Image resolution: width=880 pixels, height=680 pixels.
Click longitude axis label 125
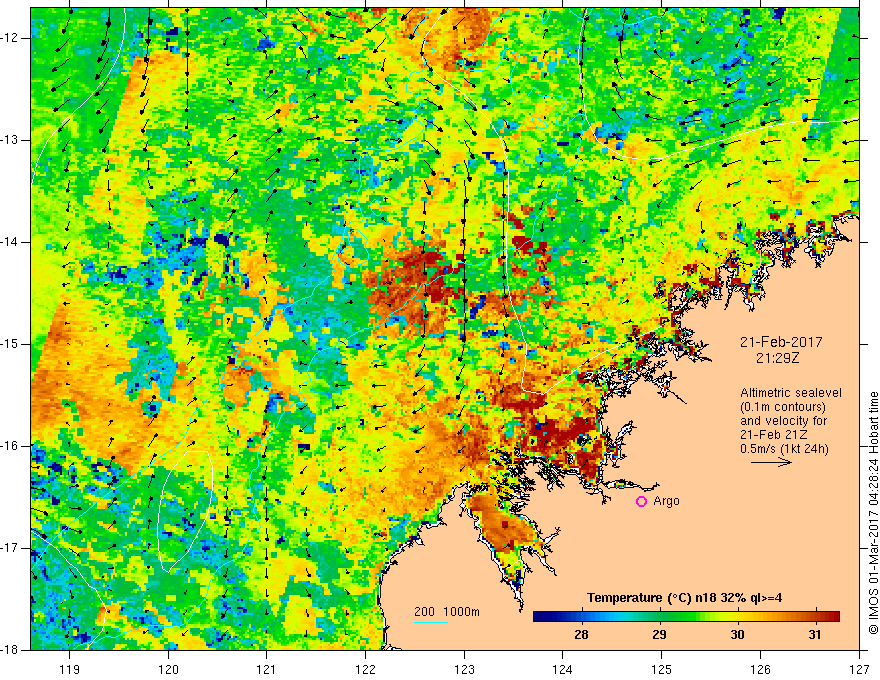pyautogui.click(x=662, y=669)
